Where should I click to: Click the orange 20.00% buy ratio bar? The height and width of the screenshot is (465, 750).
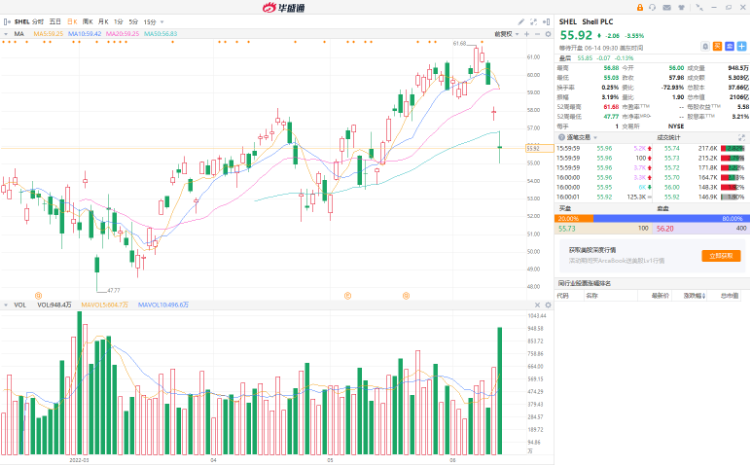click(x=574, y=219)
